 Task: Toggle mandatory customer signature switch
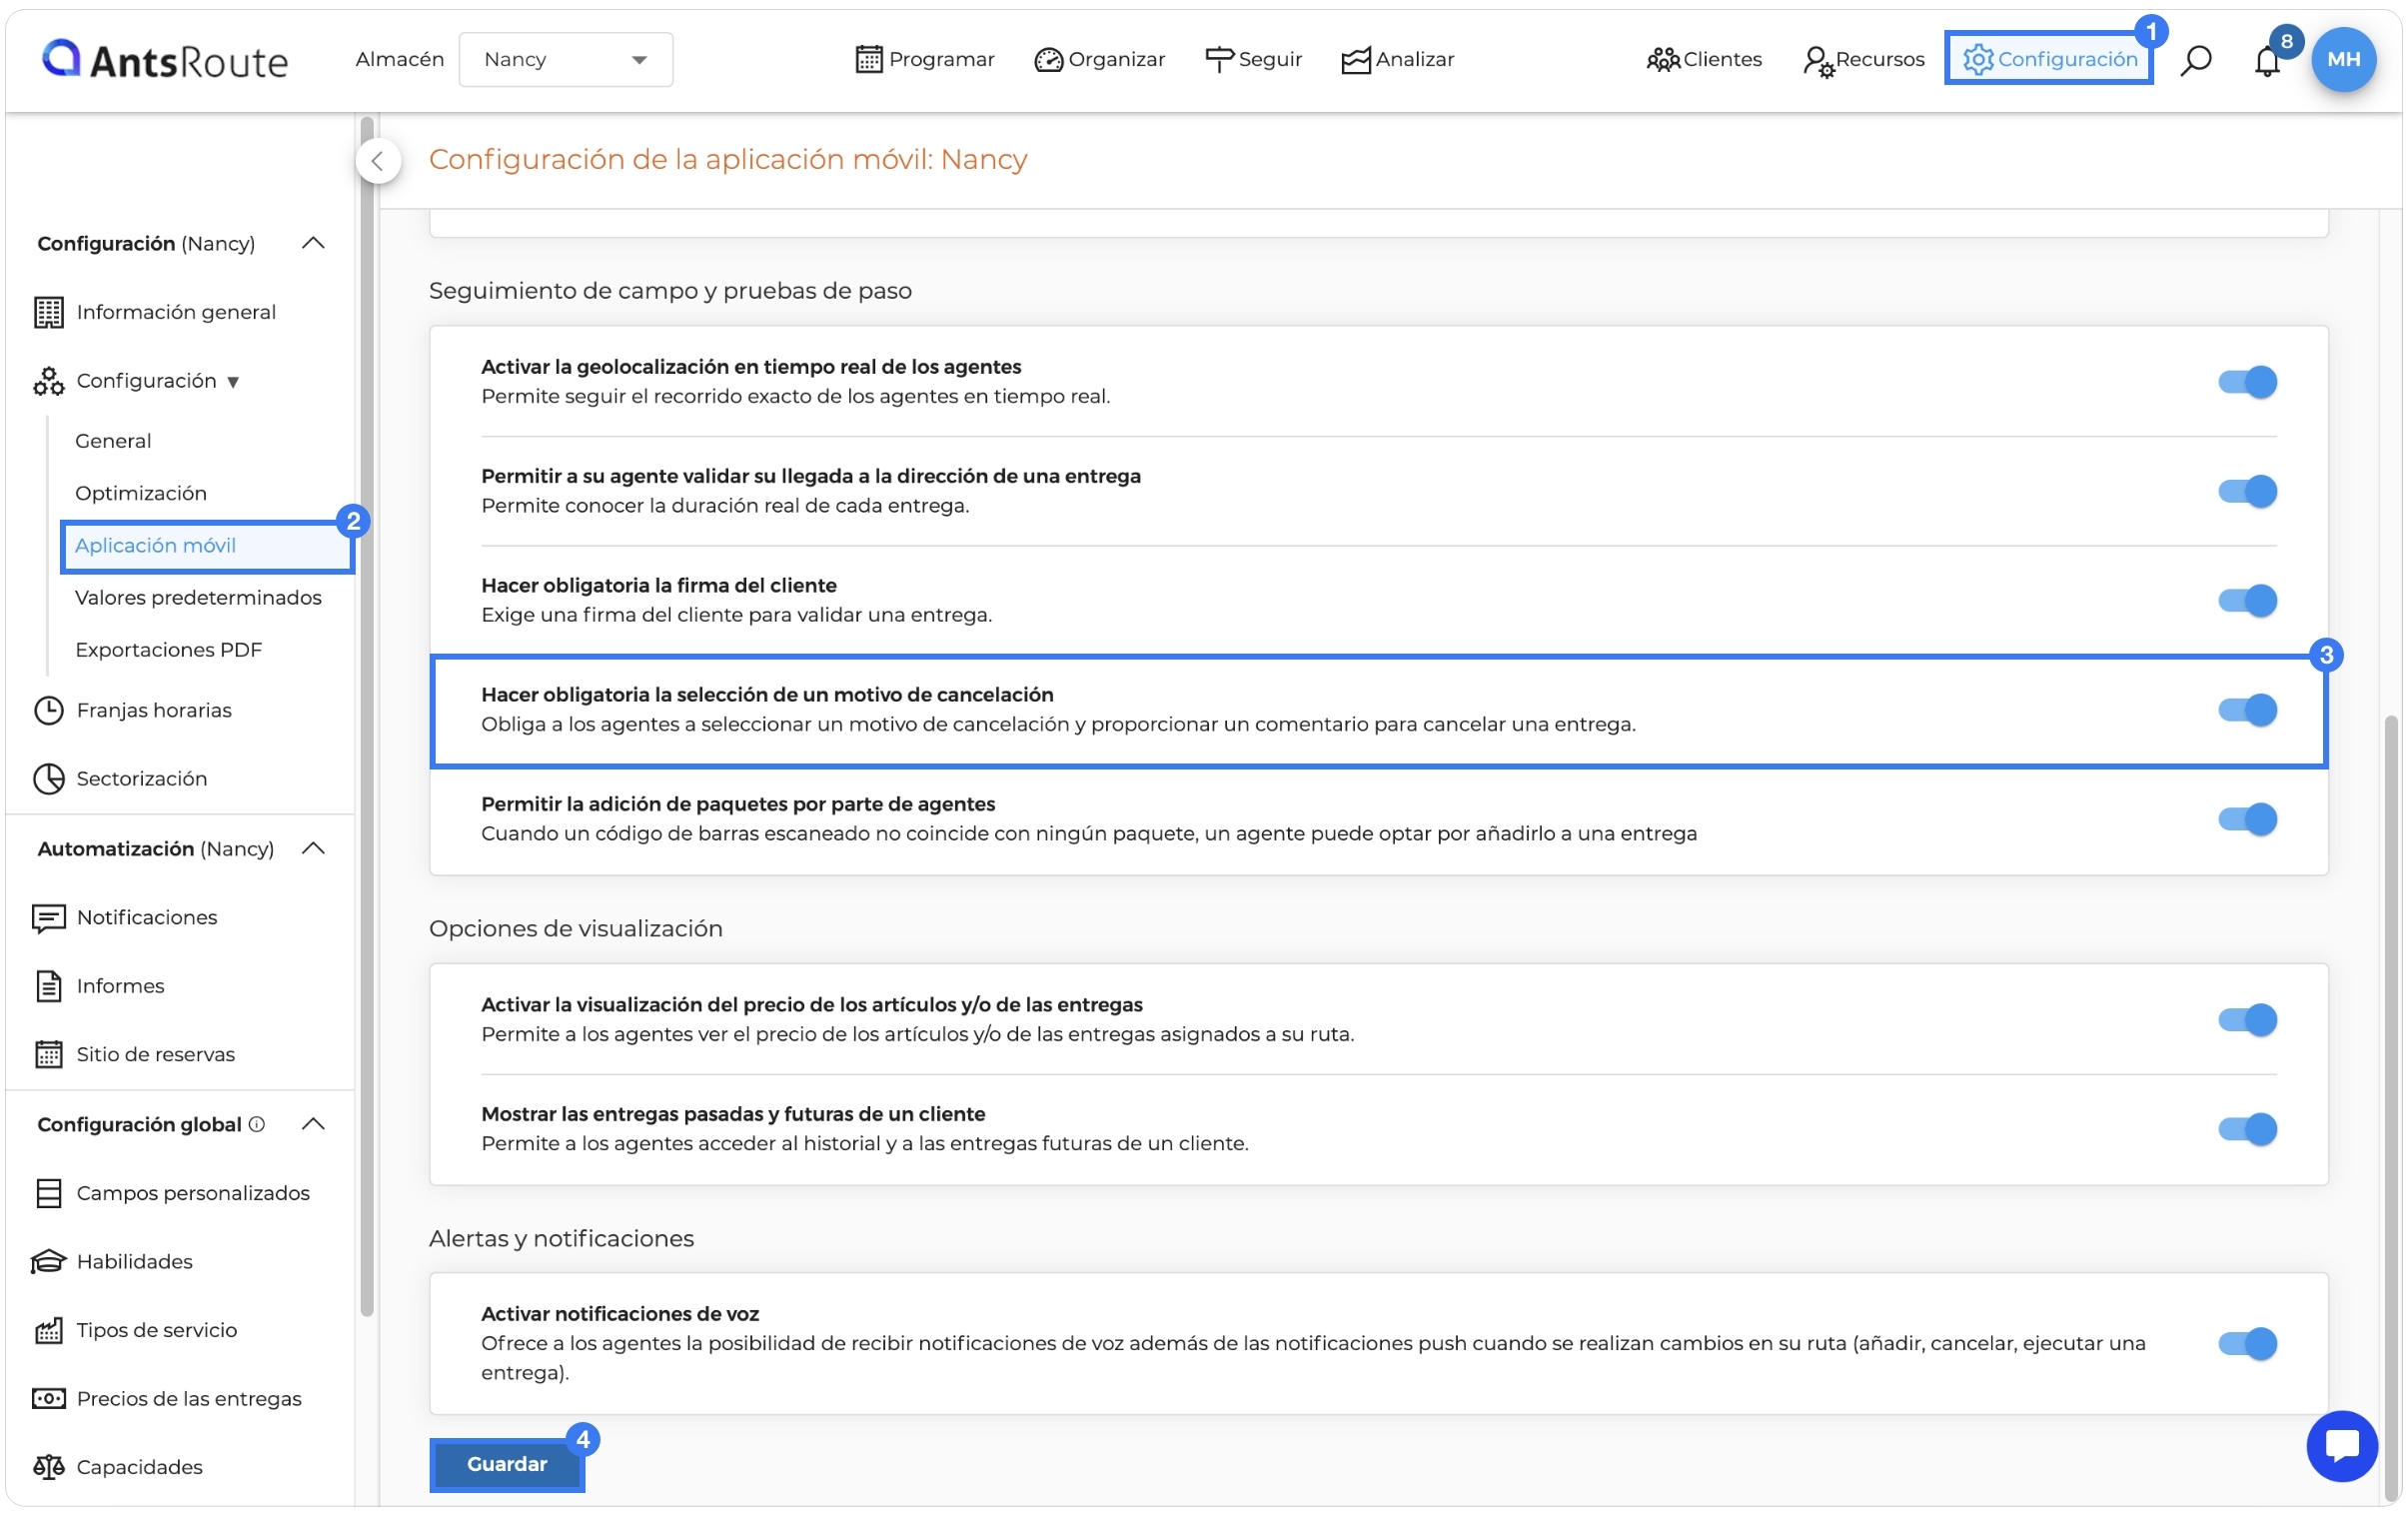tap(2247, 600)
